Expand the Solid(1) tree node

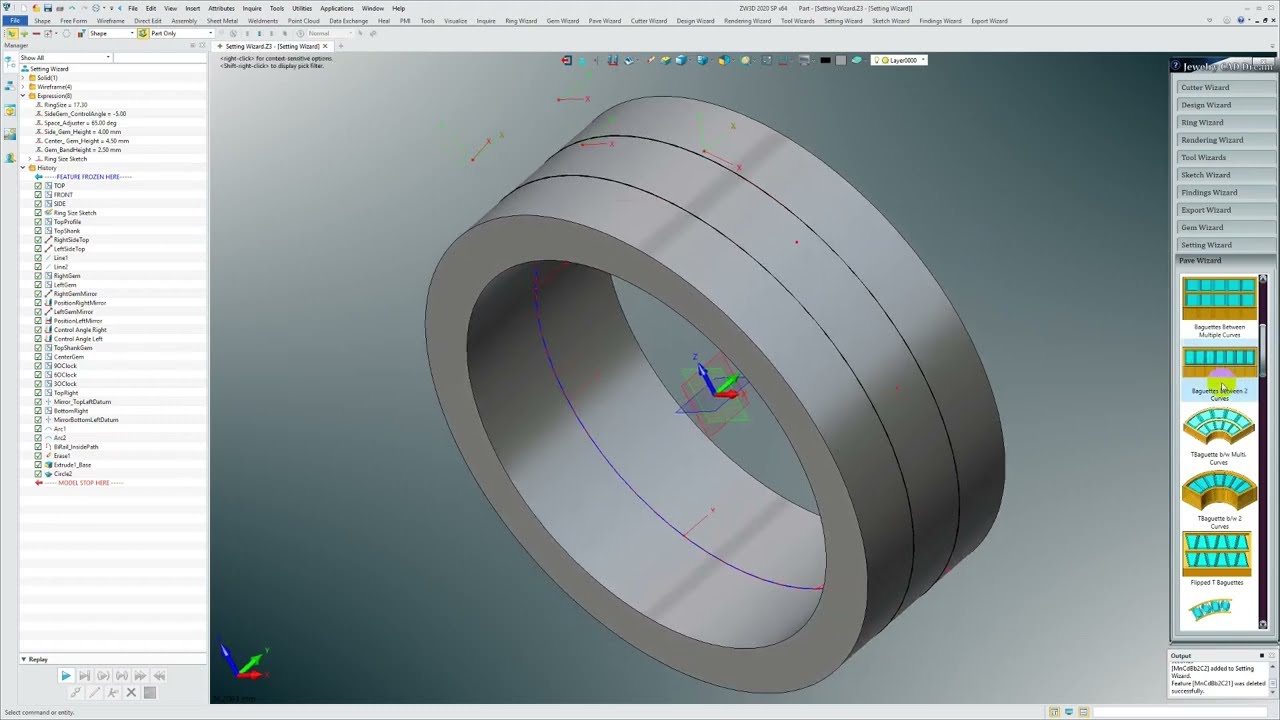point(23,78)
